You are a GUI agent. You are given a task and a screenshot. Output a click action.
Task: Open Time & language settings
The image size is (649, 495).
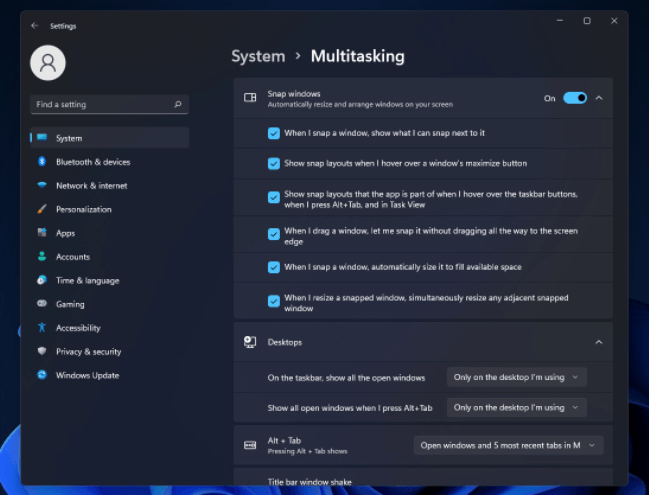point(110,281)
